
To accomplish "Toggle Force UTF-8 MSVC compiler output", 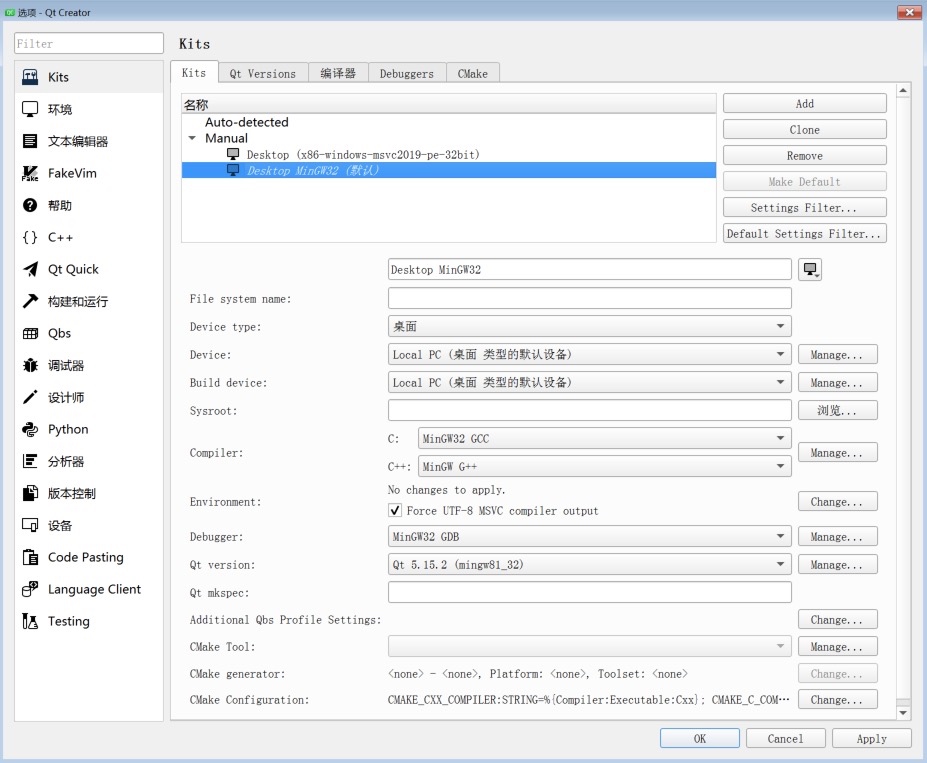I will pos(395,510).
